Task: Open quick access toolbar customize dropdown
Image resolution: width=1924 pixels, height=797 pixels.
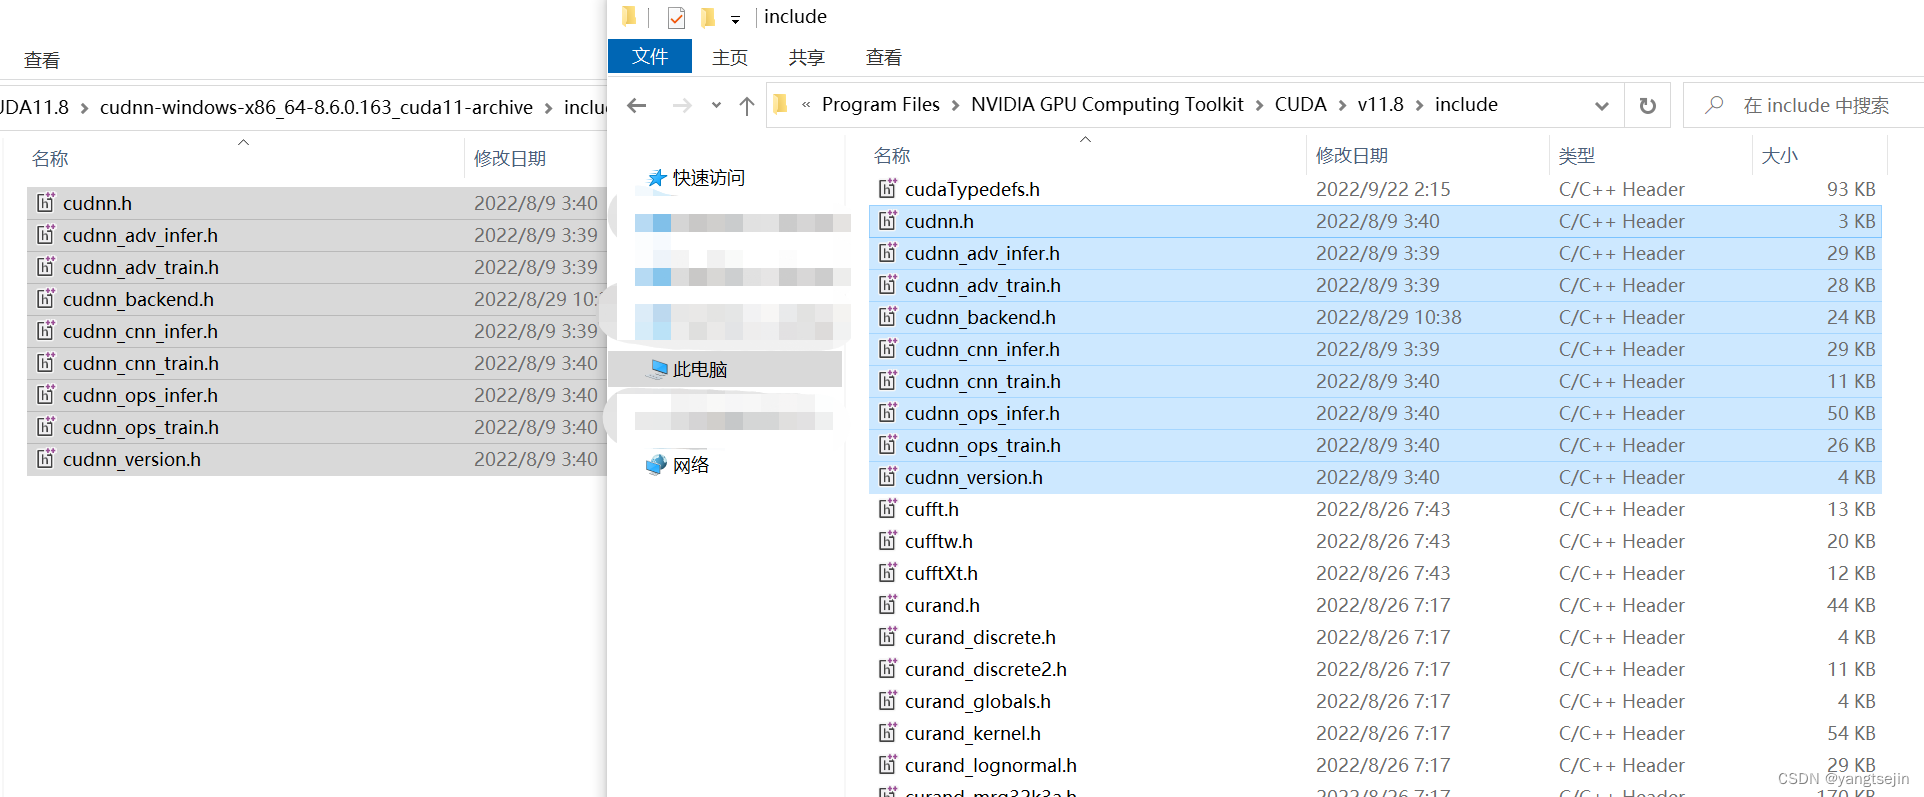Action: [x=735, y=19]
